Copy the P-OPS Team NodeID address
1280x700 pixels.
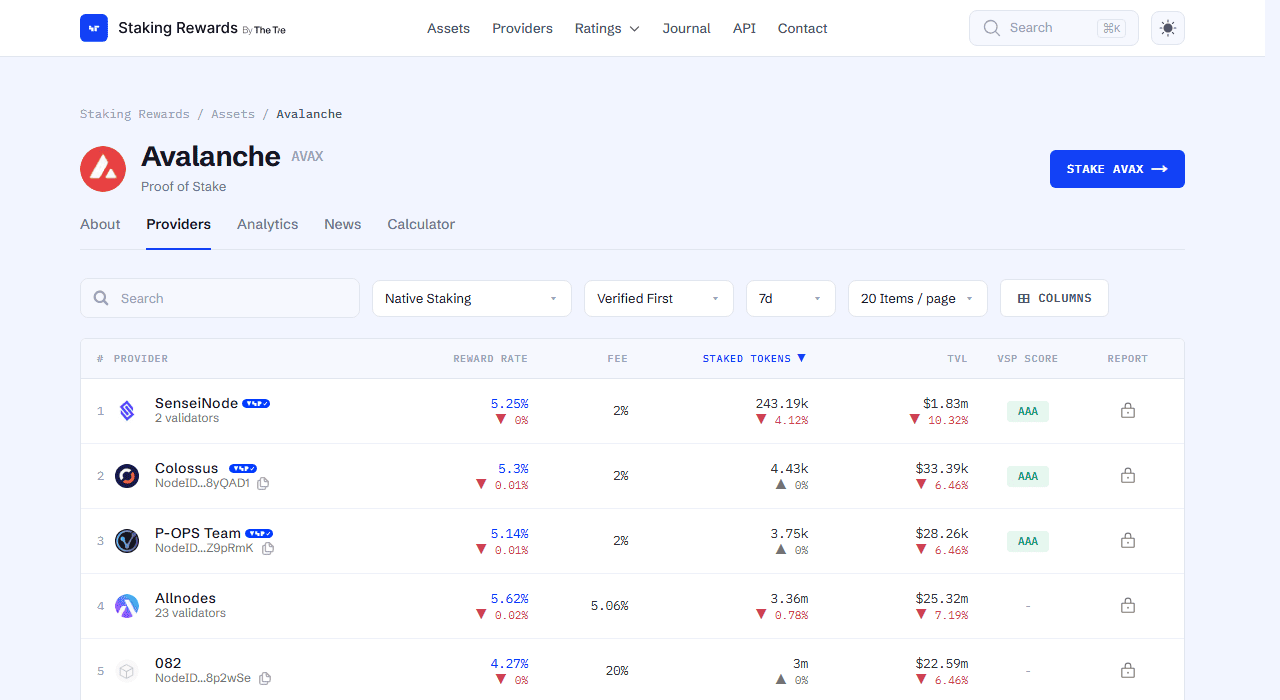[268, 548]
